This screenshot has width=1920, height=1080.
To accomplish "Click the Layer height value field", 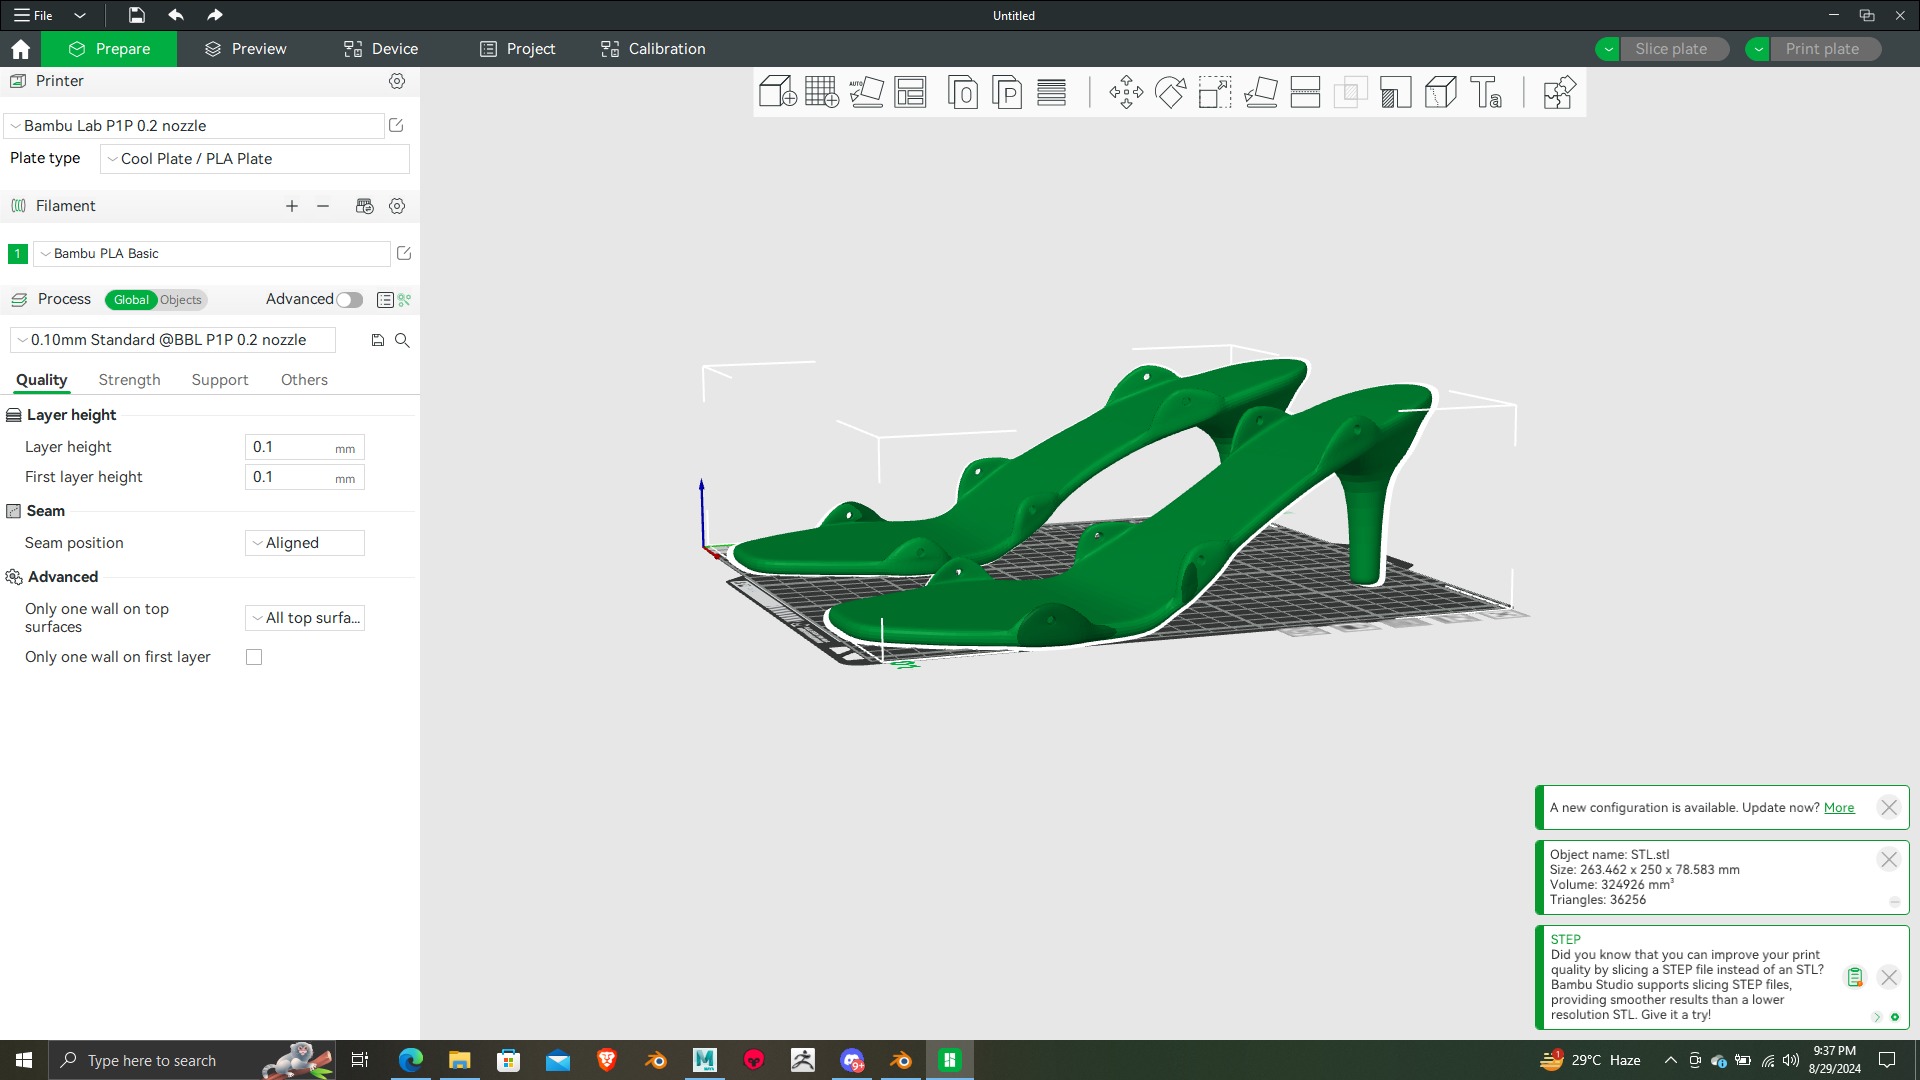I will tap(304, 447).
